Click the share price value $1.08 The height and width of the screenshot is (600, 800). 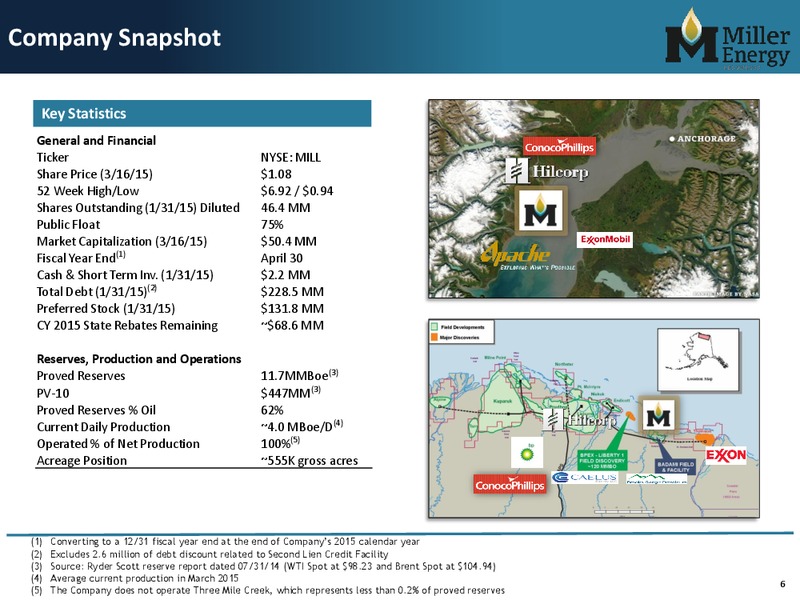coord(276,174)
